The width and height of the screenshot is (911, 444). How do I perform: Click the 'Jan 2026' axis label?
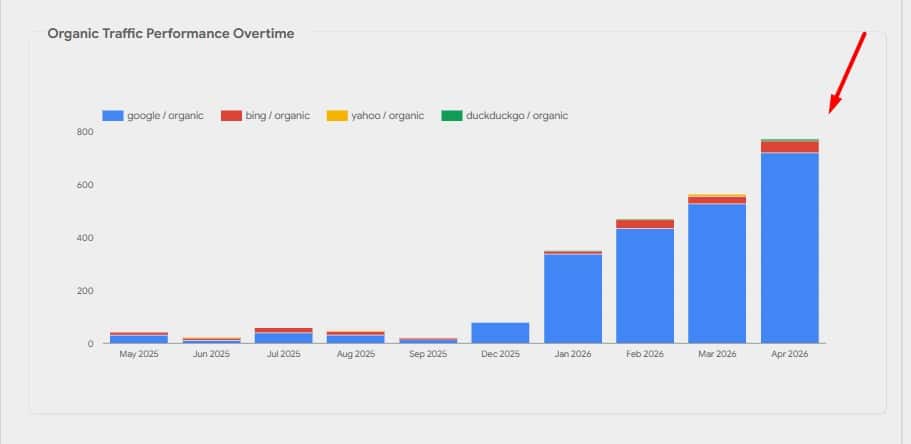tap(573, 354)
